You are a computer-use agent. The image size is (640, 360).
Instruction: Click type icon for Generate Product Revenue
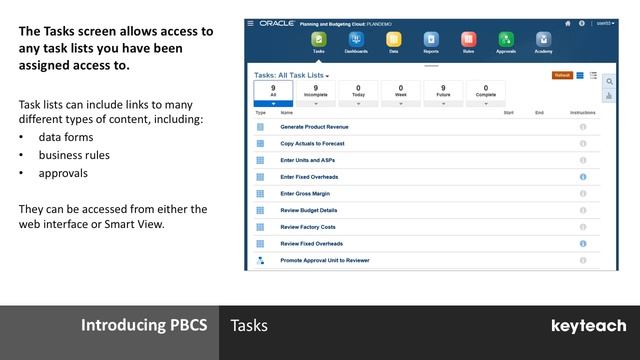pos(260,127)
